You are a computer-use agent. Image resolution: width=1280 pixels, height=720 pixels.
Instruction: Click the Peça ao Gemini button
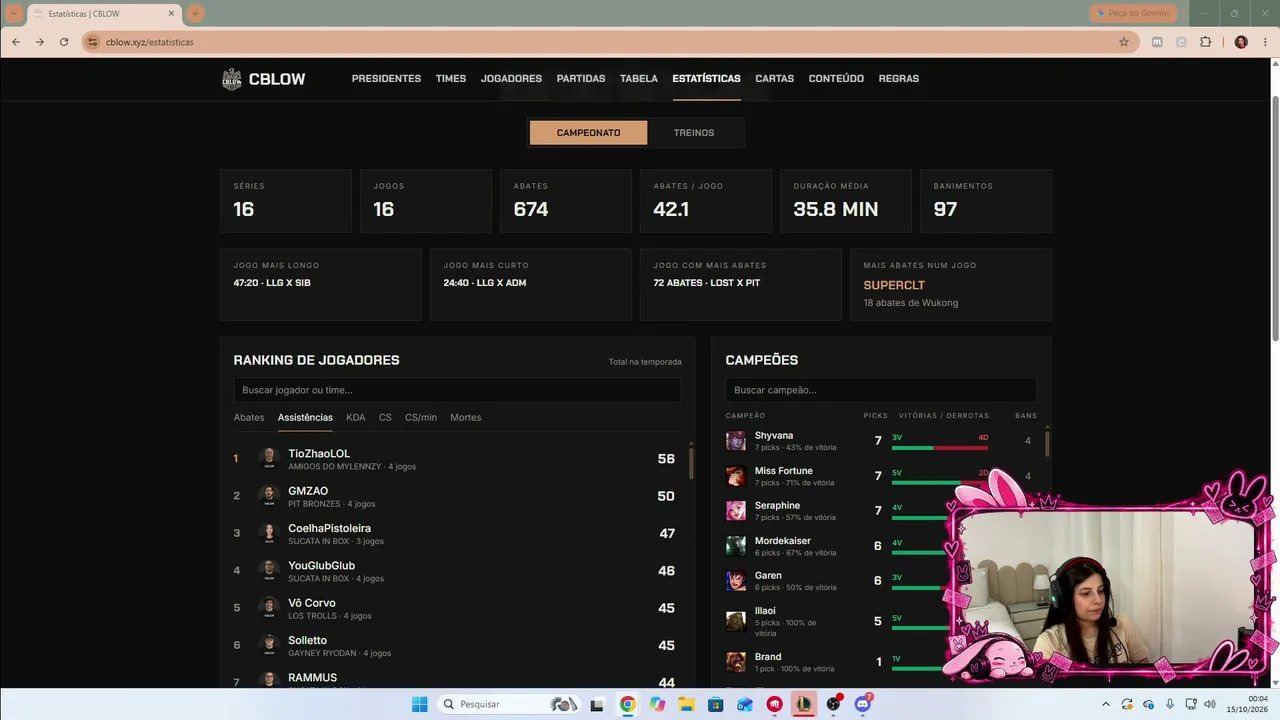point(1133,13)
